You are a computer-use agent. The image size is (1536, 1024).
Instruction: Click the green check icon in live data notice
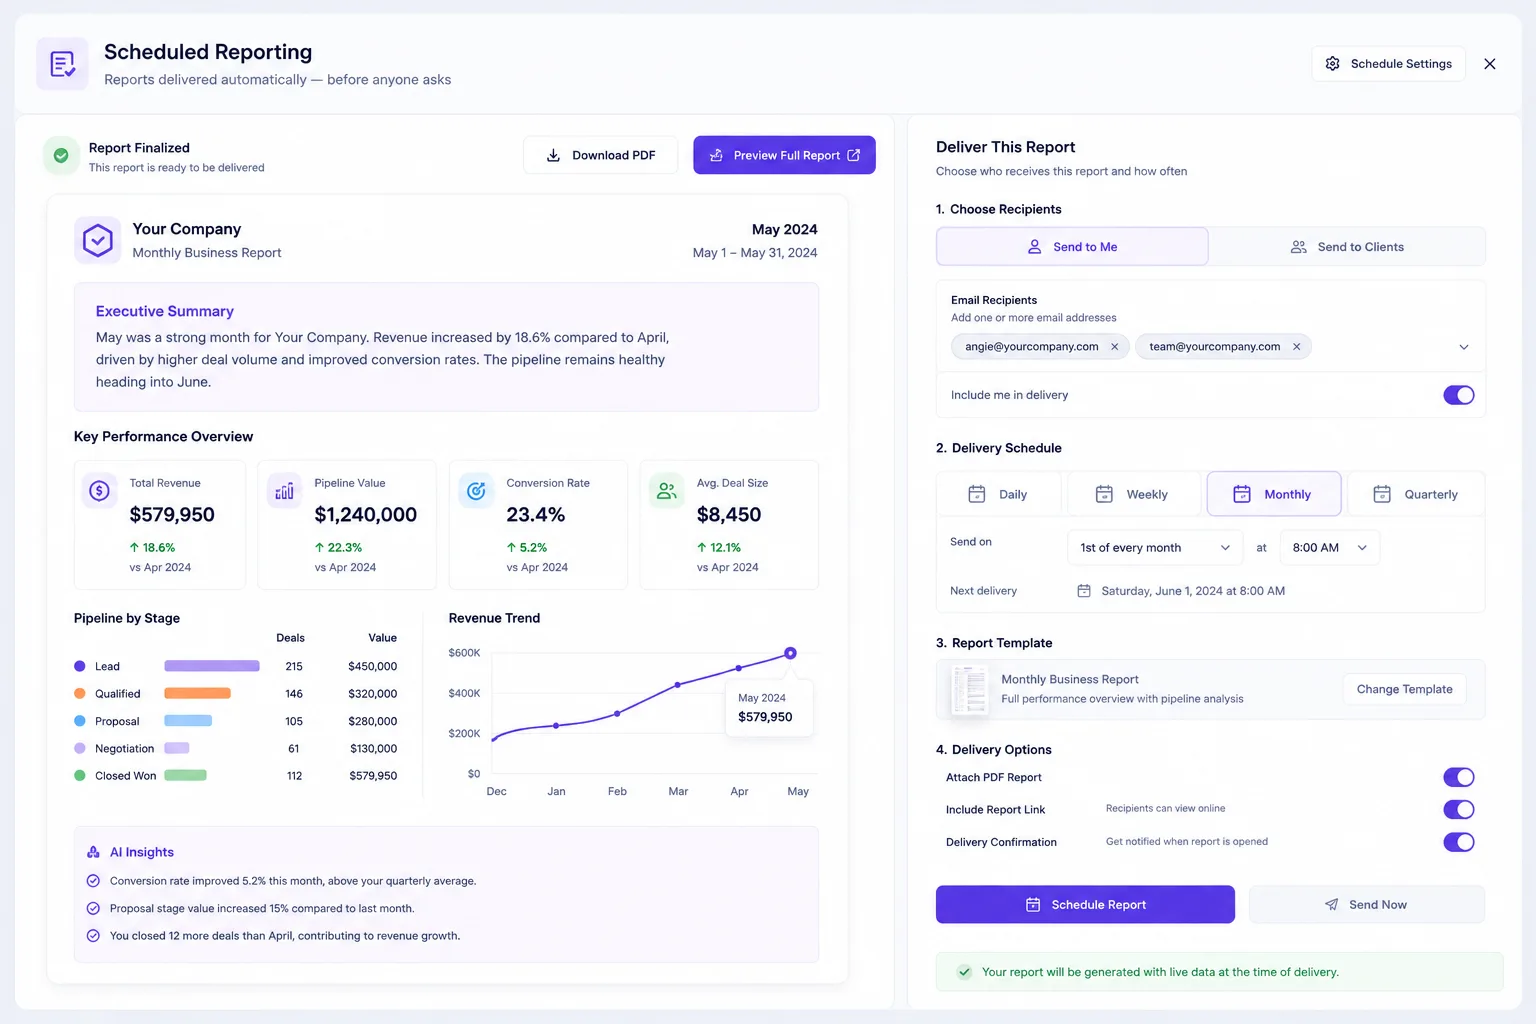tap(964, 972)
